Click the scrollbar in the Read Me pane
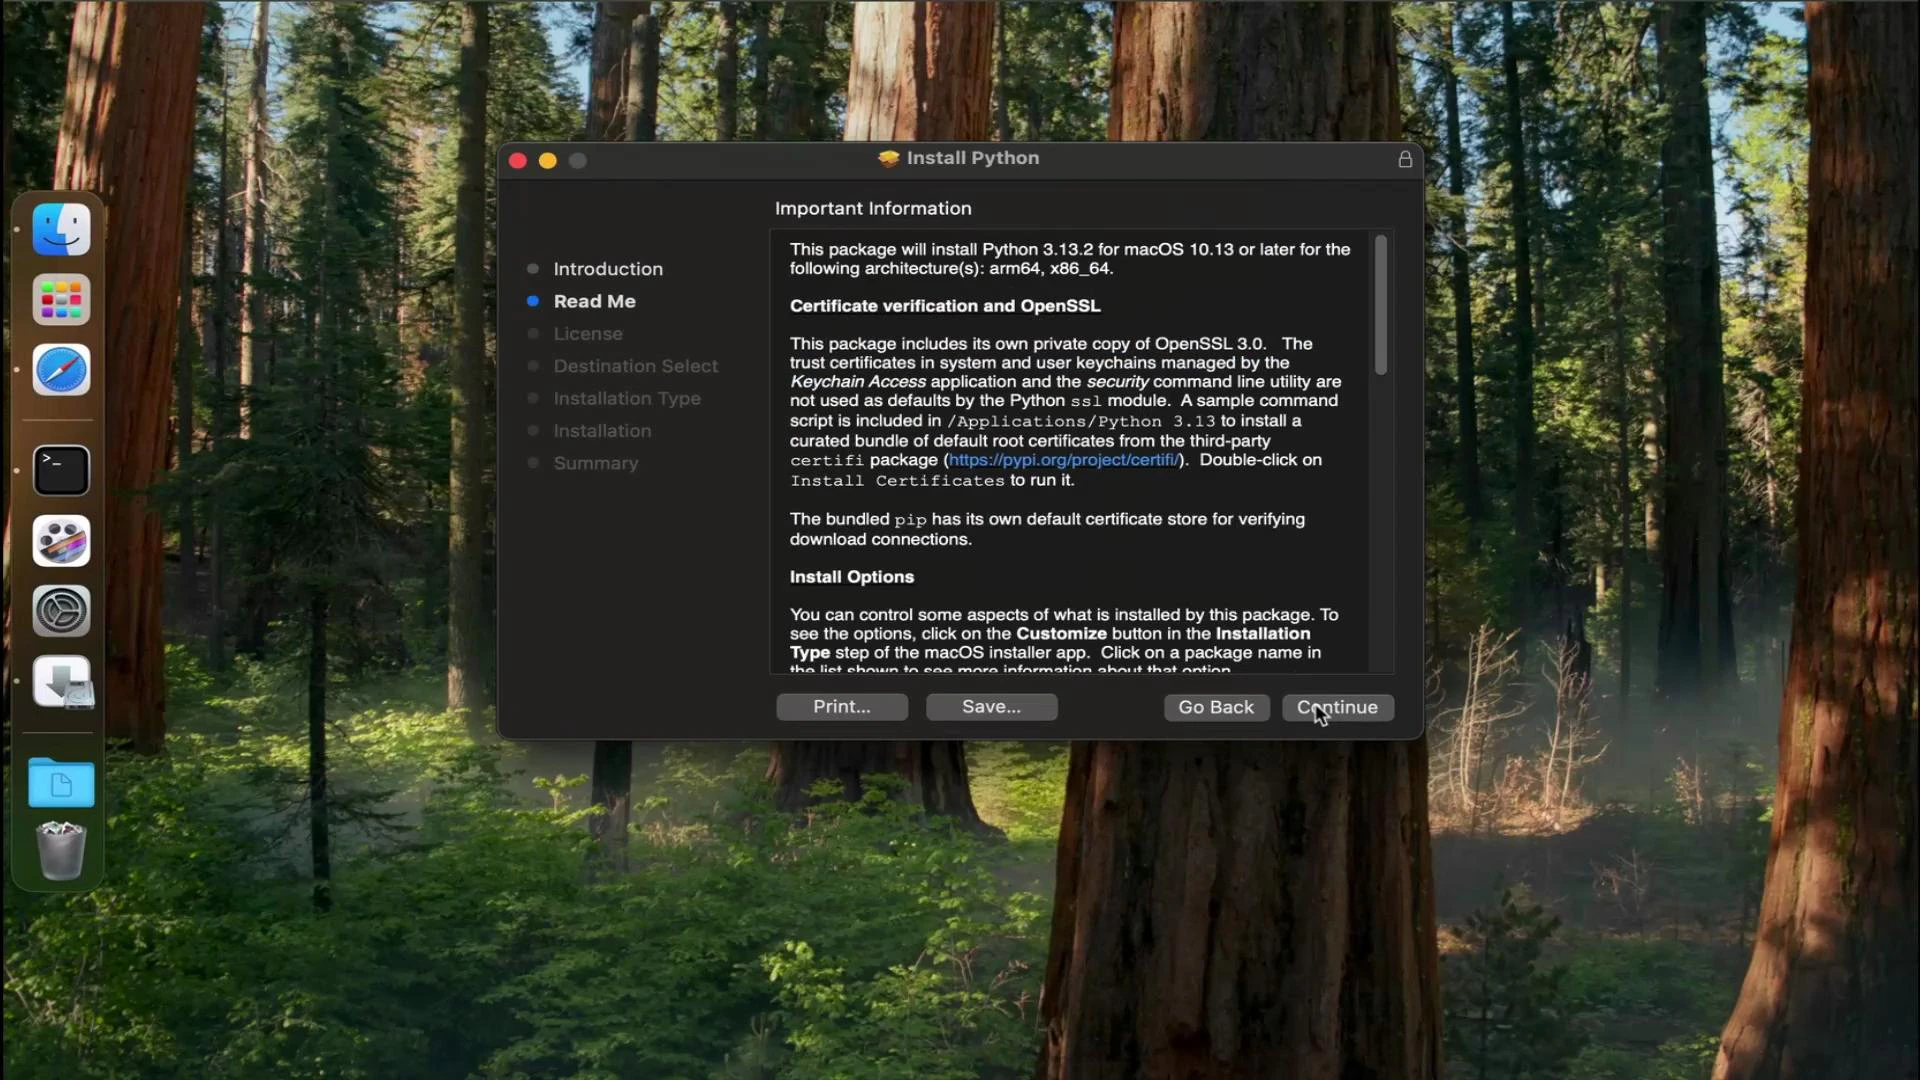The image size is (1920, 1080). click(1381, 305)
